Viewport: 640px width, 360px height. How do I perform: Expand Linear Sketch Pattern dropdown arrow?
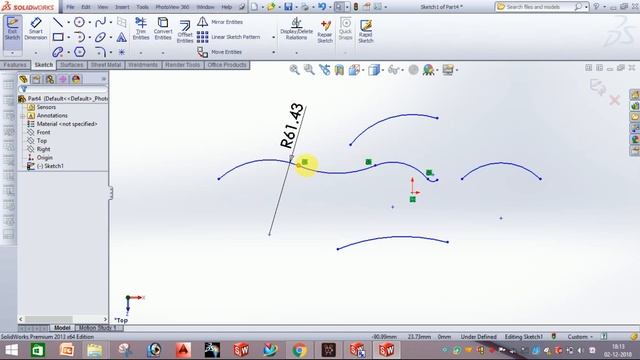tap(273, 37)
